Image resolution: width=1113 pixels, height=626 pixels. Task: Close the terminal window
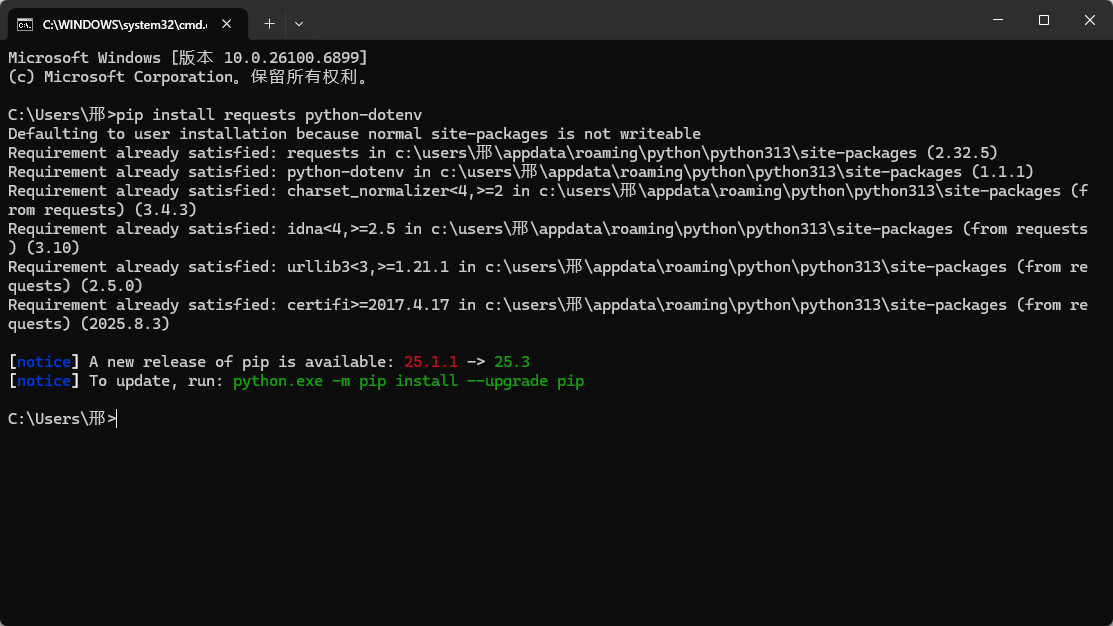[1089, 20]
